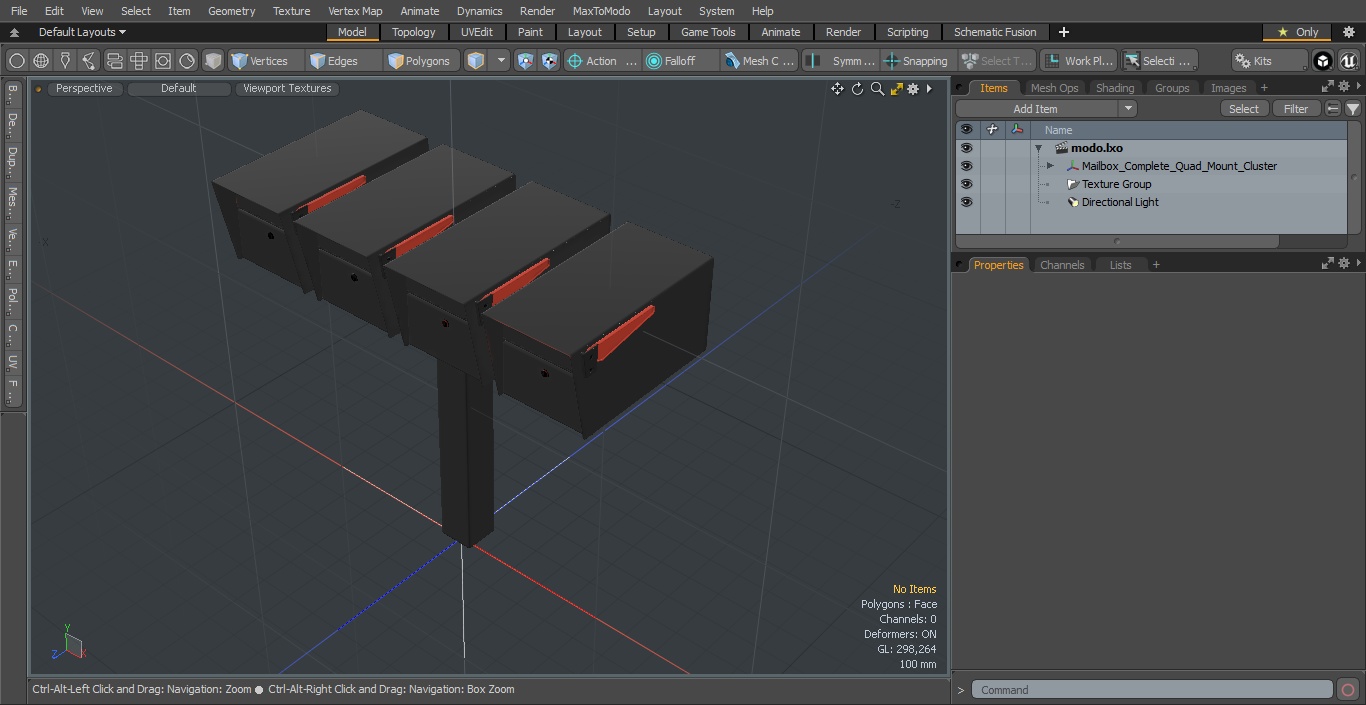
Task: Click the Unreal Engine icon
Action: 1348,61
